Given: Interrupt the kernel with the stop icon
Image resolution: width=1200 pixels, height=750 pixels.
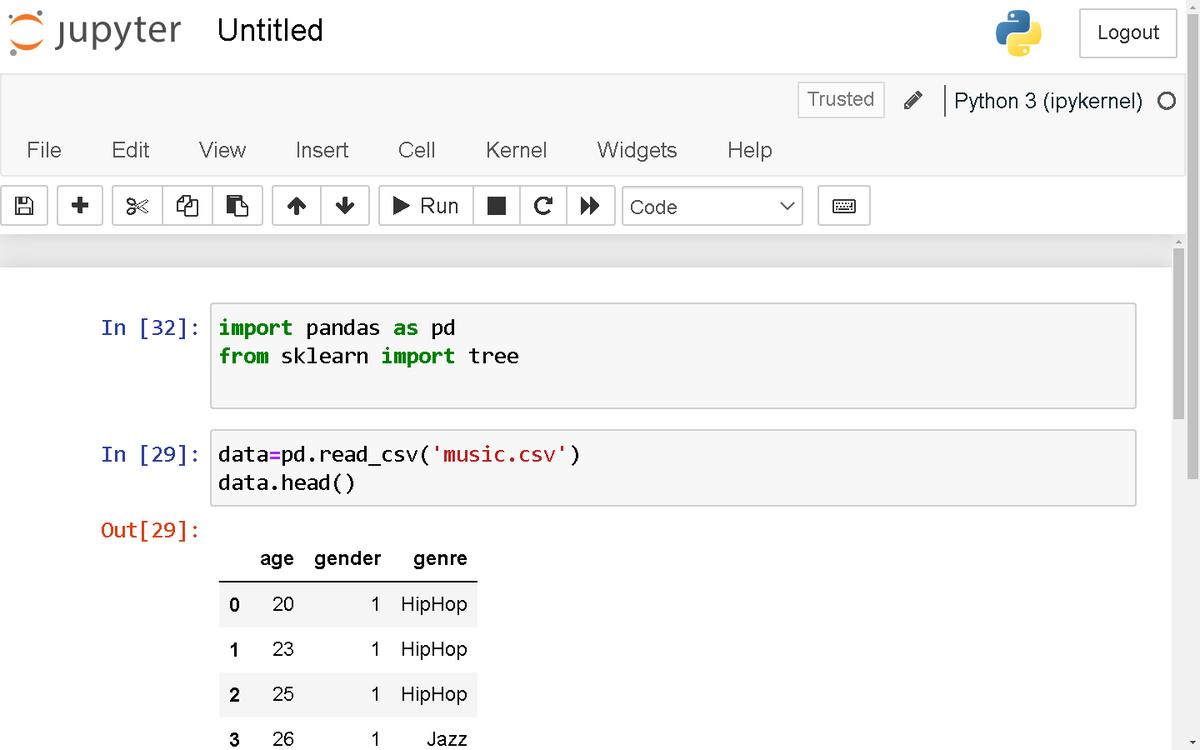Looking at the screenshot, I should point(496,206).
